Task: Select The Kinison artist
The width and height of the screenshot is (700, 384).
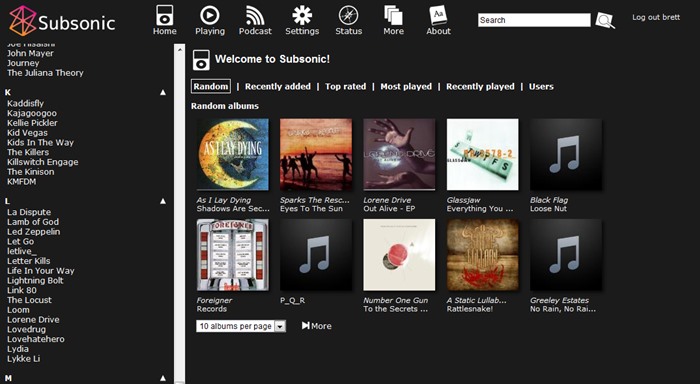Action: [x=30, y=172]
